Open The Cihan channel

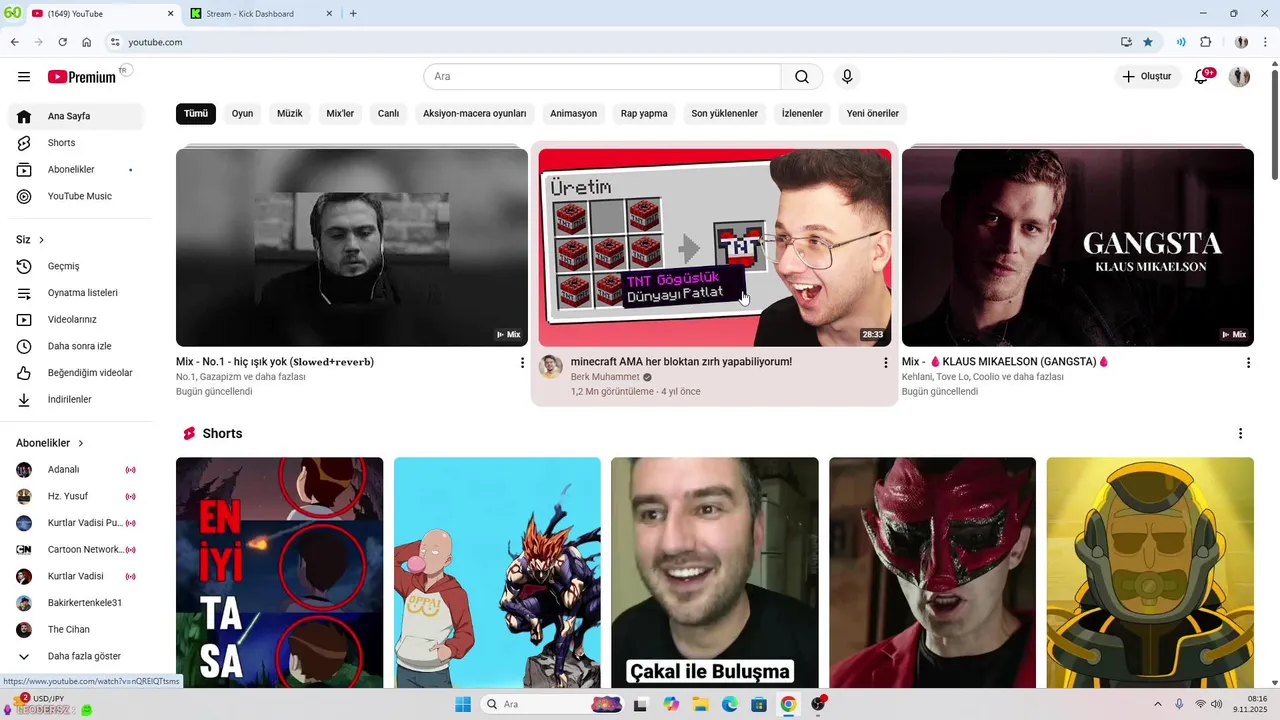click(x=76, y=630)
